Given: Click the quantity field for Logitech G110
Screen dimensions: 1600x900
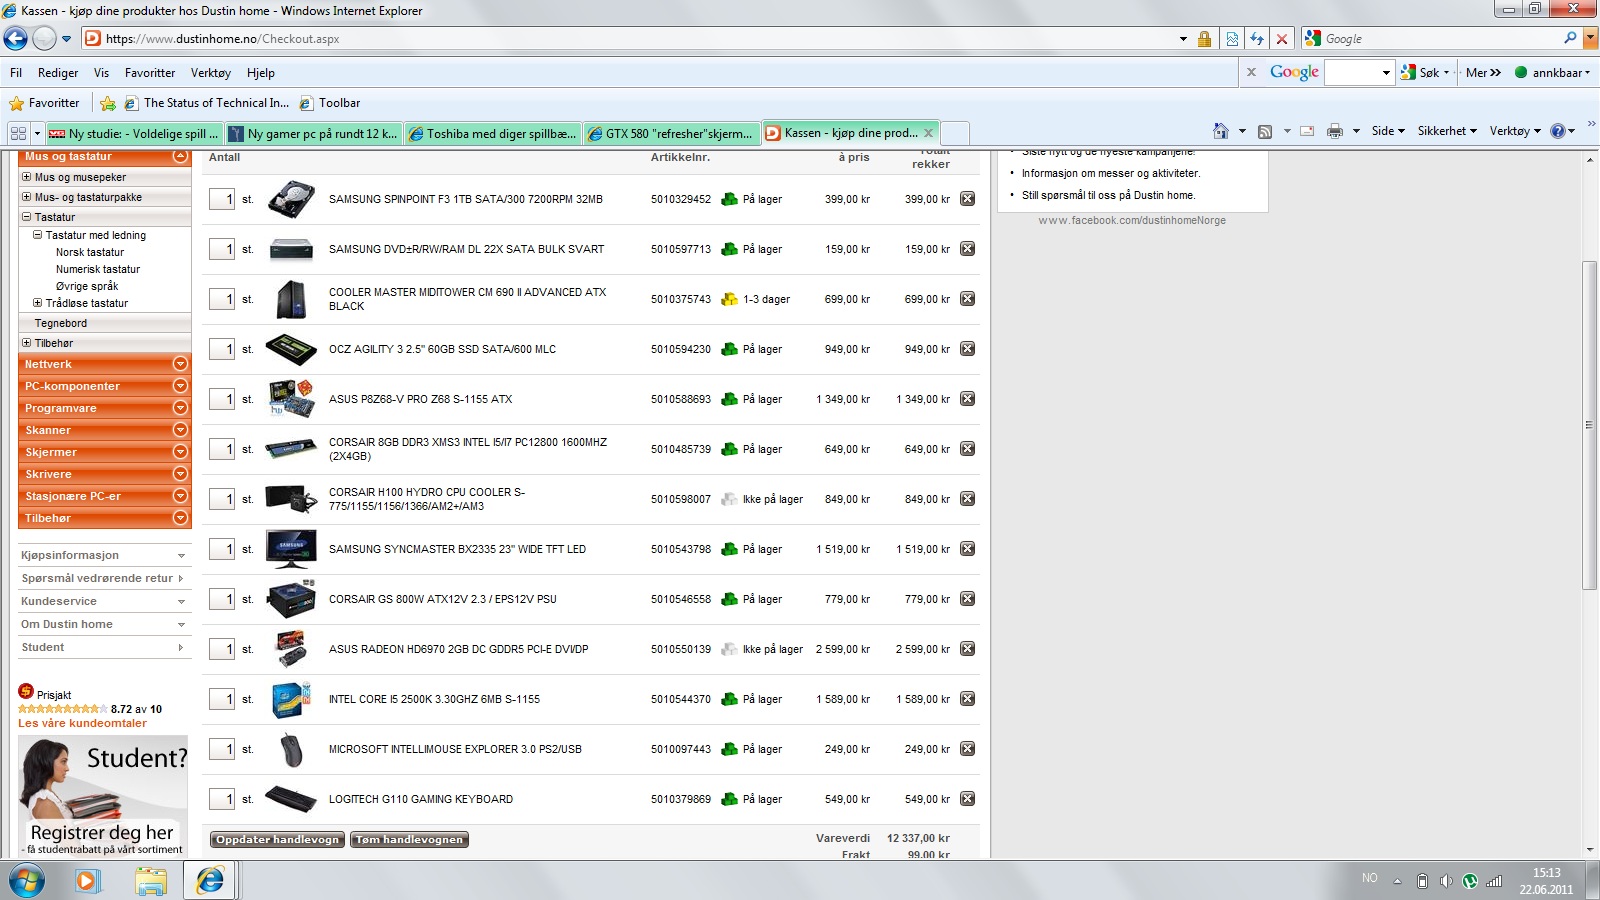Looking at the screenshot, I should click(222, 799).
